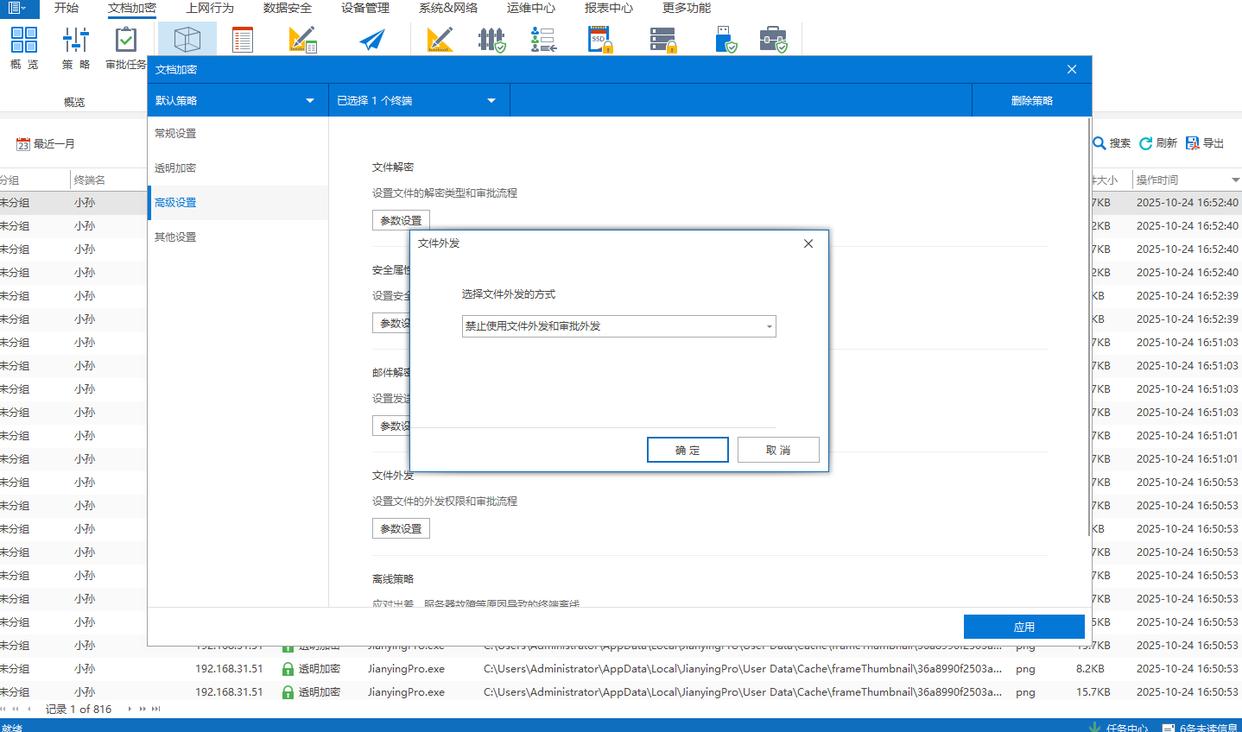Open the 默认策略 policy dropdown
Viewport: 1242px width, 732px height.
(237, 100)
